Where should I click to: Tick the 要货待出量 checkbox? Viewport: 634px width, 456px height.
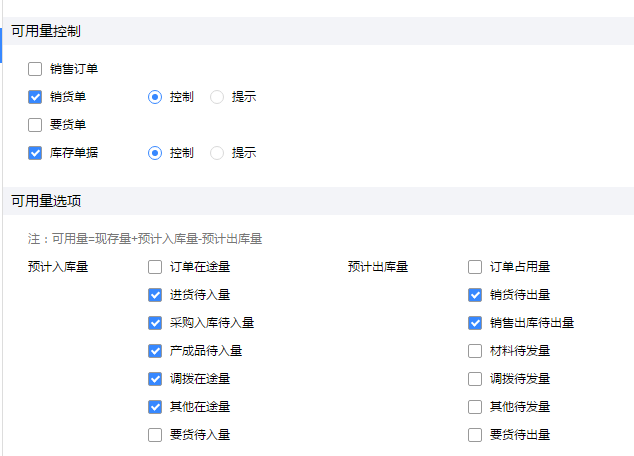click(x=475, y=435)
